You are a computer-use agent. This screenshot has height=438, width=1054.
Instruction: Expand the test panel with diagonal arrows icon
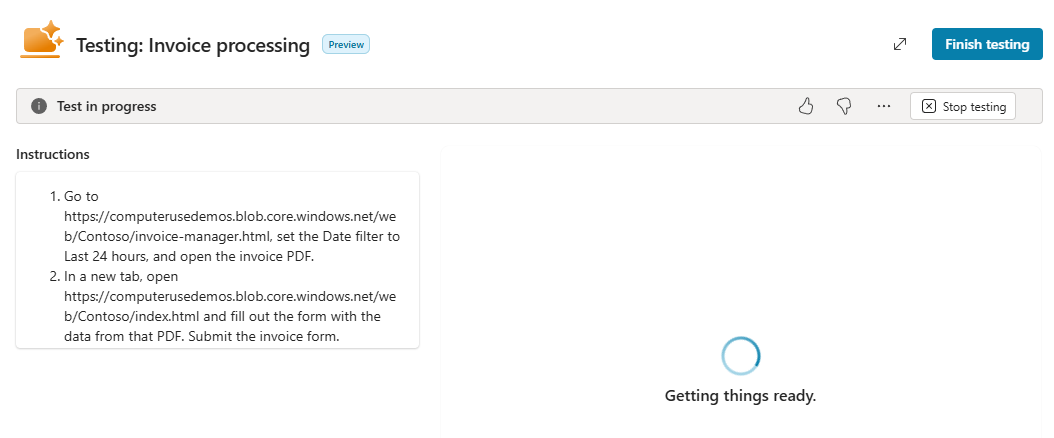(899, 44)
